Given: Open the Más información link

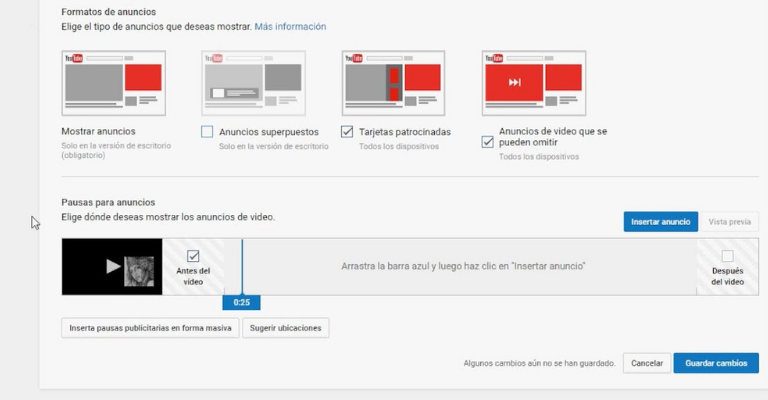Looking at the screenshot, I should [x=290, y=26].
